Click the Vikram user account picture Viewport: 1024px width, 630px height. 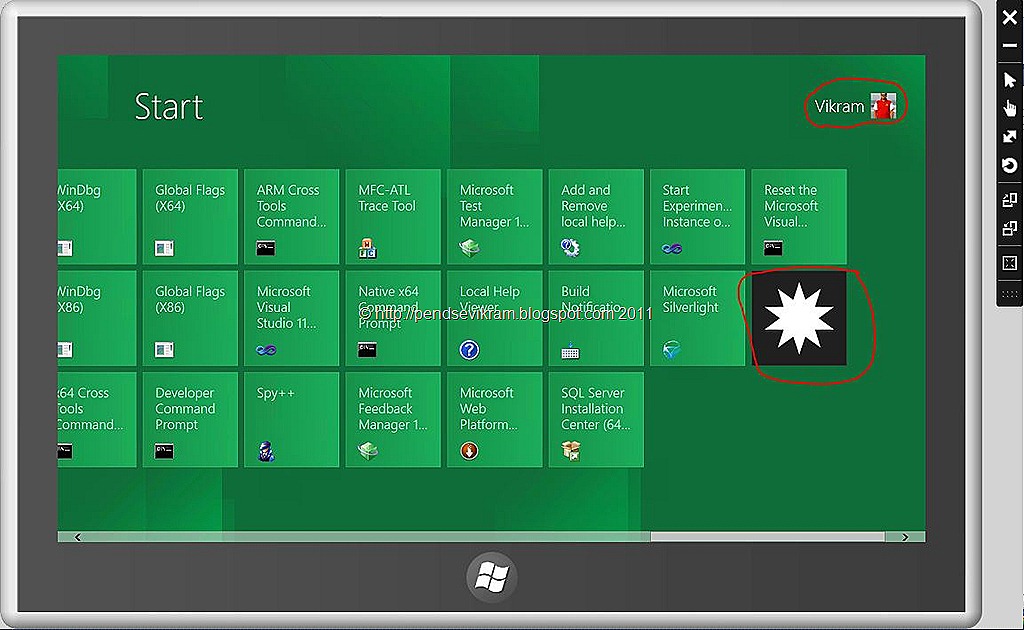click(x=884, y=106)
